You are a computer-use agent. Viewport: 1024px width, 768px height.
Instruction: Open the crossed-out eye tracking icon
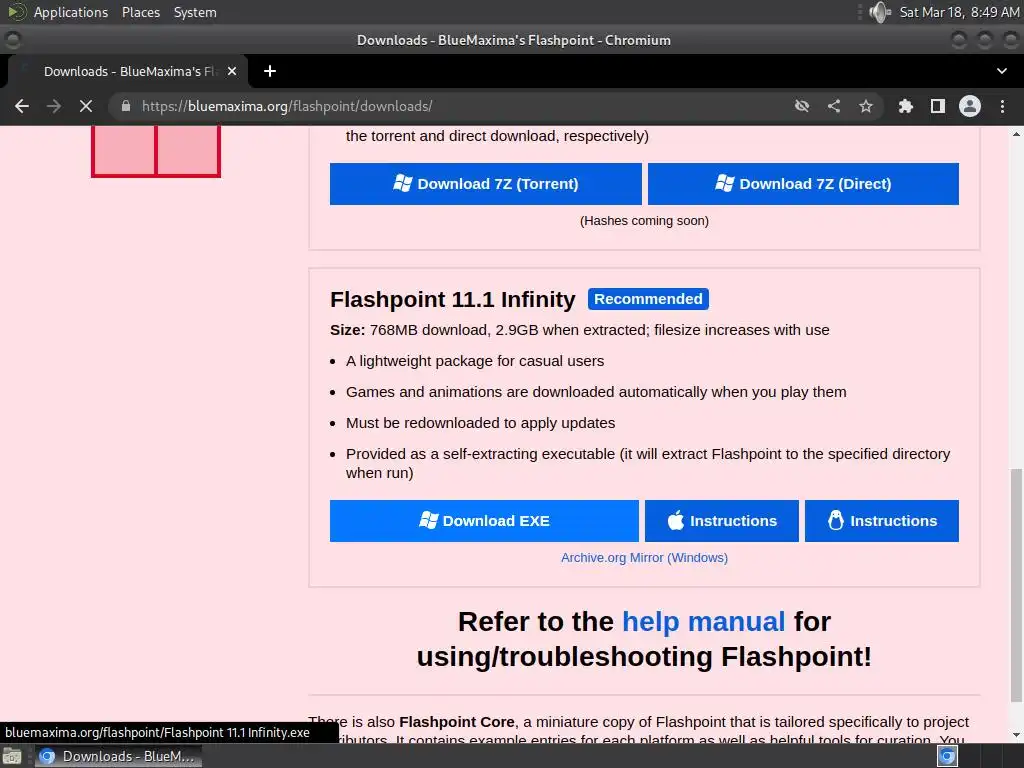[x=802, y=106]
